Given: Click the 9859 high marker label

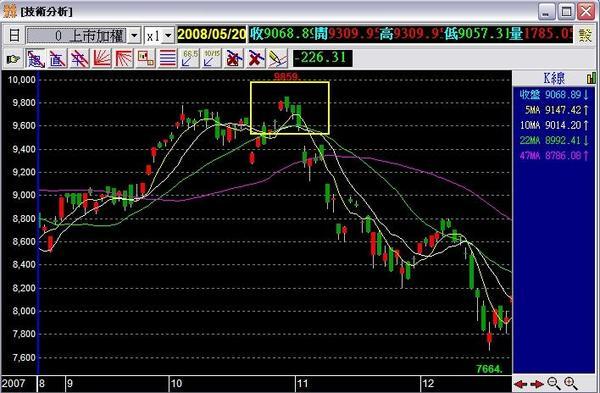Looking at the screenshot, I should coord(287,77).
